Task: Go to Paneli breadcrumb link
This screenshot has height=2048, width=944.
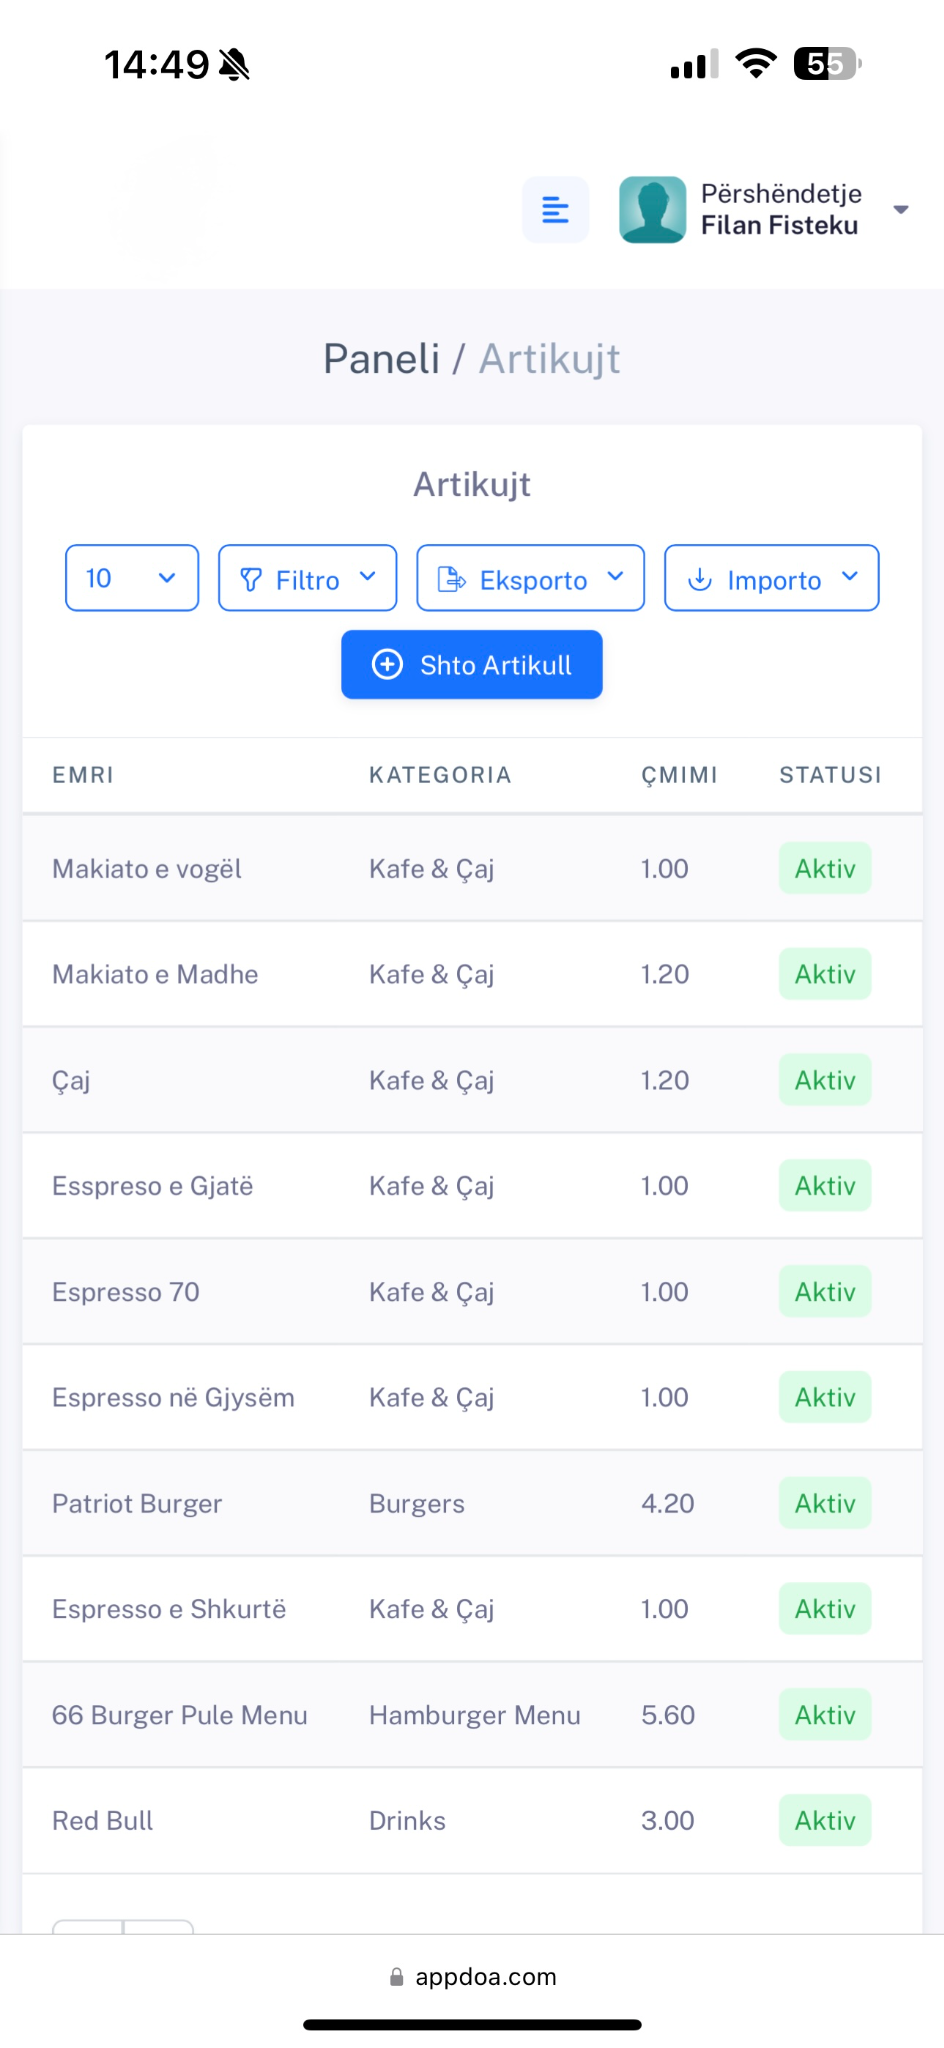Action: click(381, 358)
